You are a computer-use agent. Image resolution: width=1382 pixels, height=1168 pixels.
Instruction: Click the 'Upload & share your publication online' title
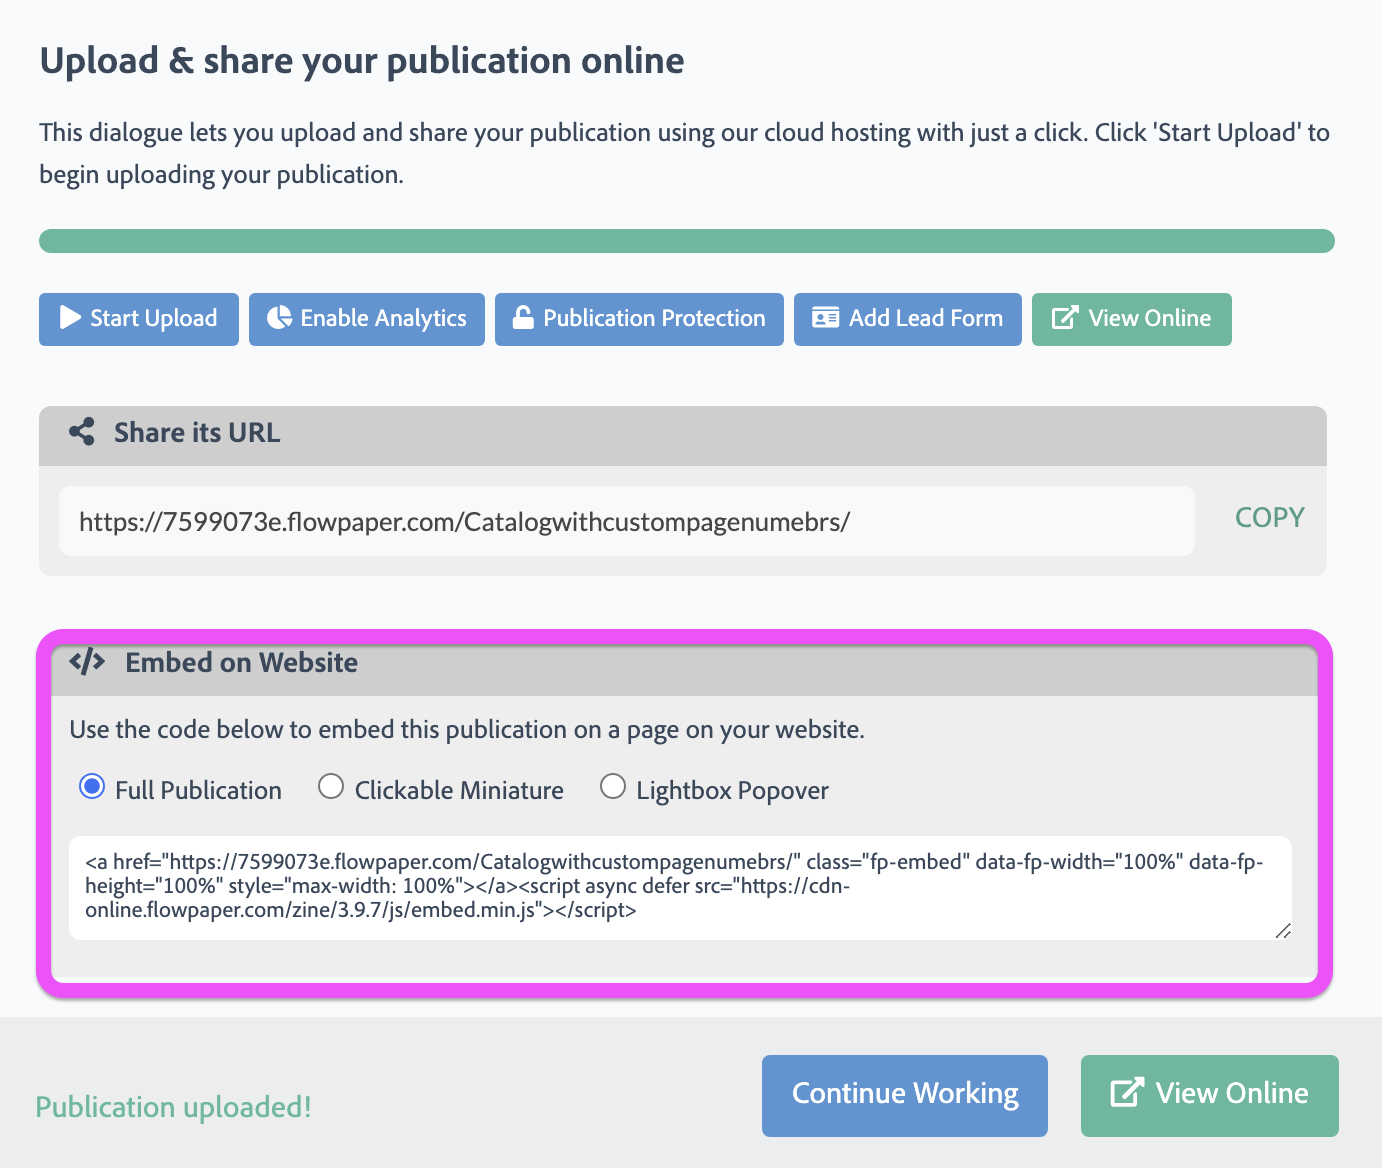coord(362,61)
